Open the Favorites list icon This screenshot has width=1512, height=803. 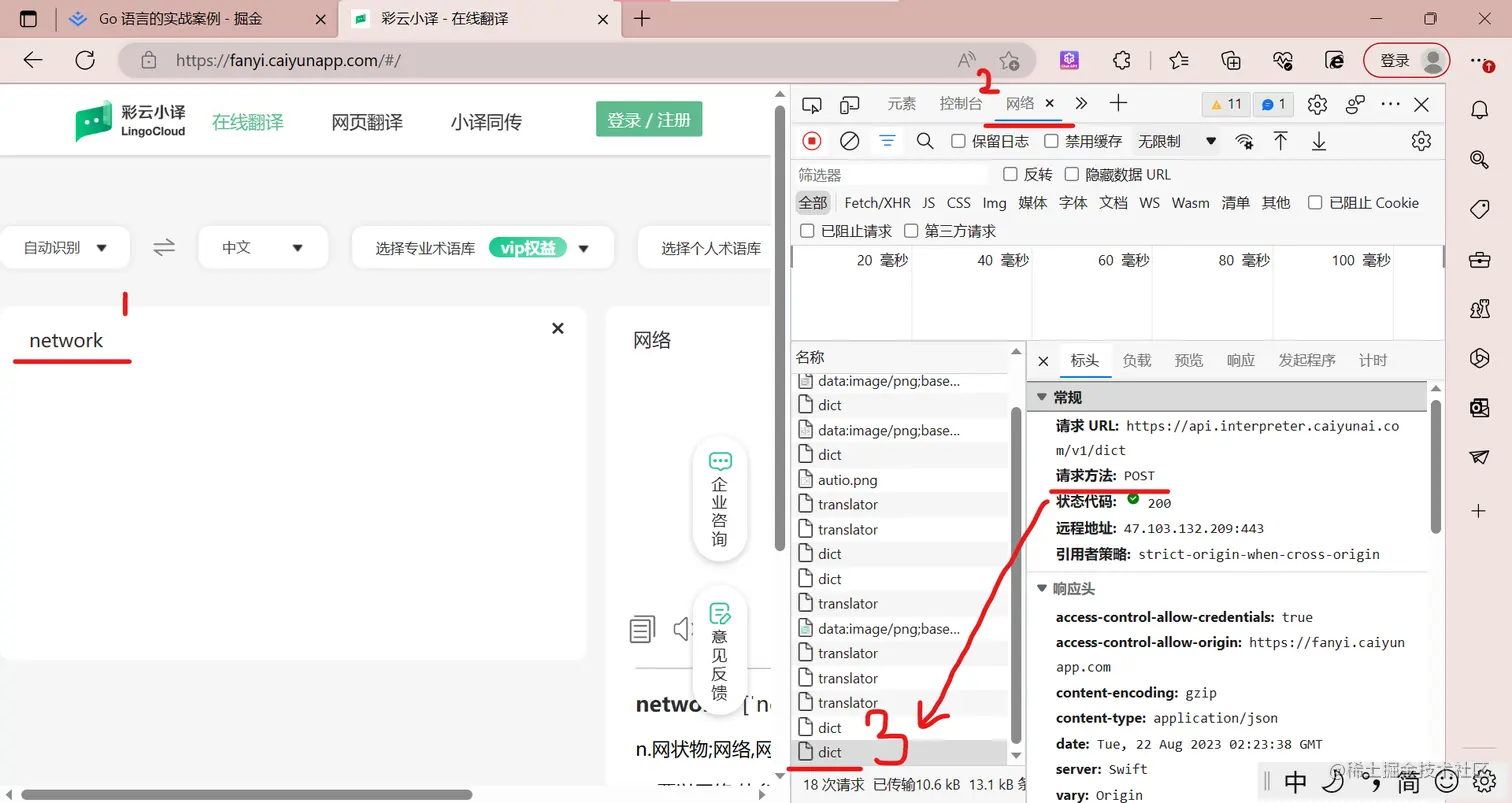click(1179, 60)
